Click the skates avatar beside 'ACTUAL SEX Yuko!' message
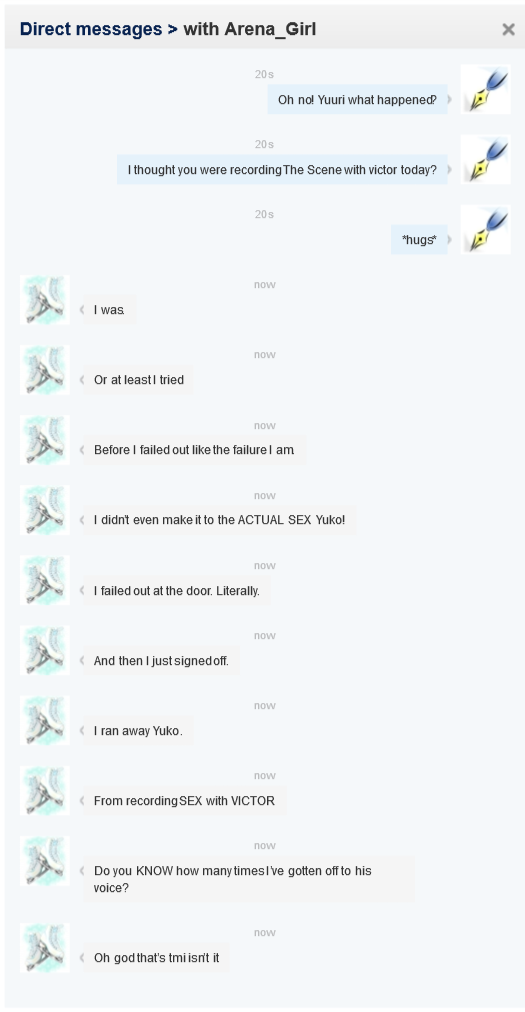Image resolution: width=525 pixels, height=1012 pixels. (45, 510)
